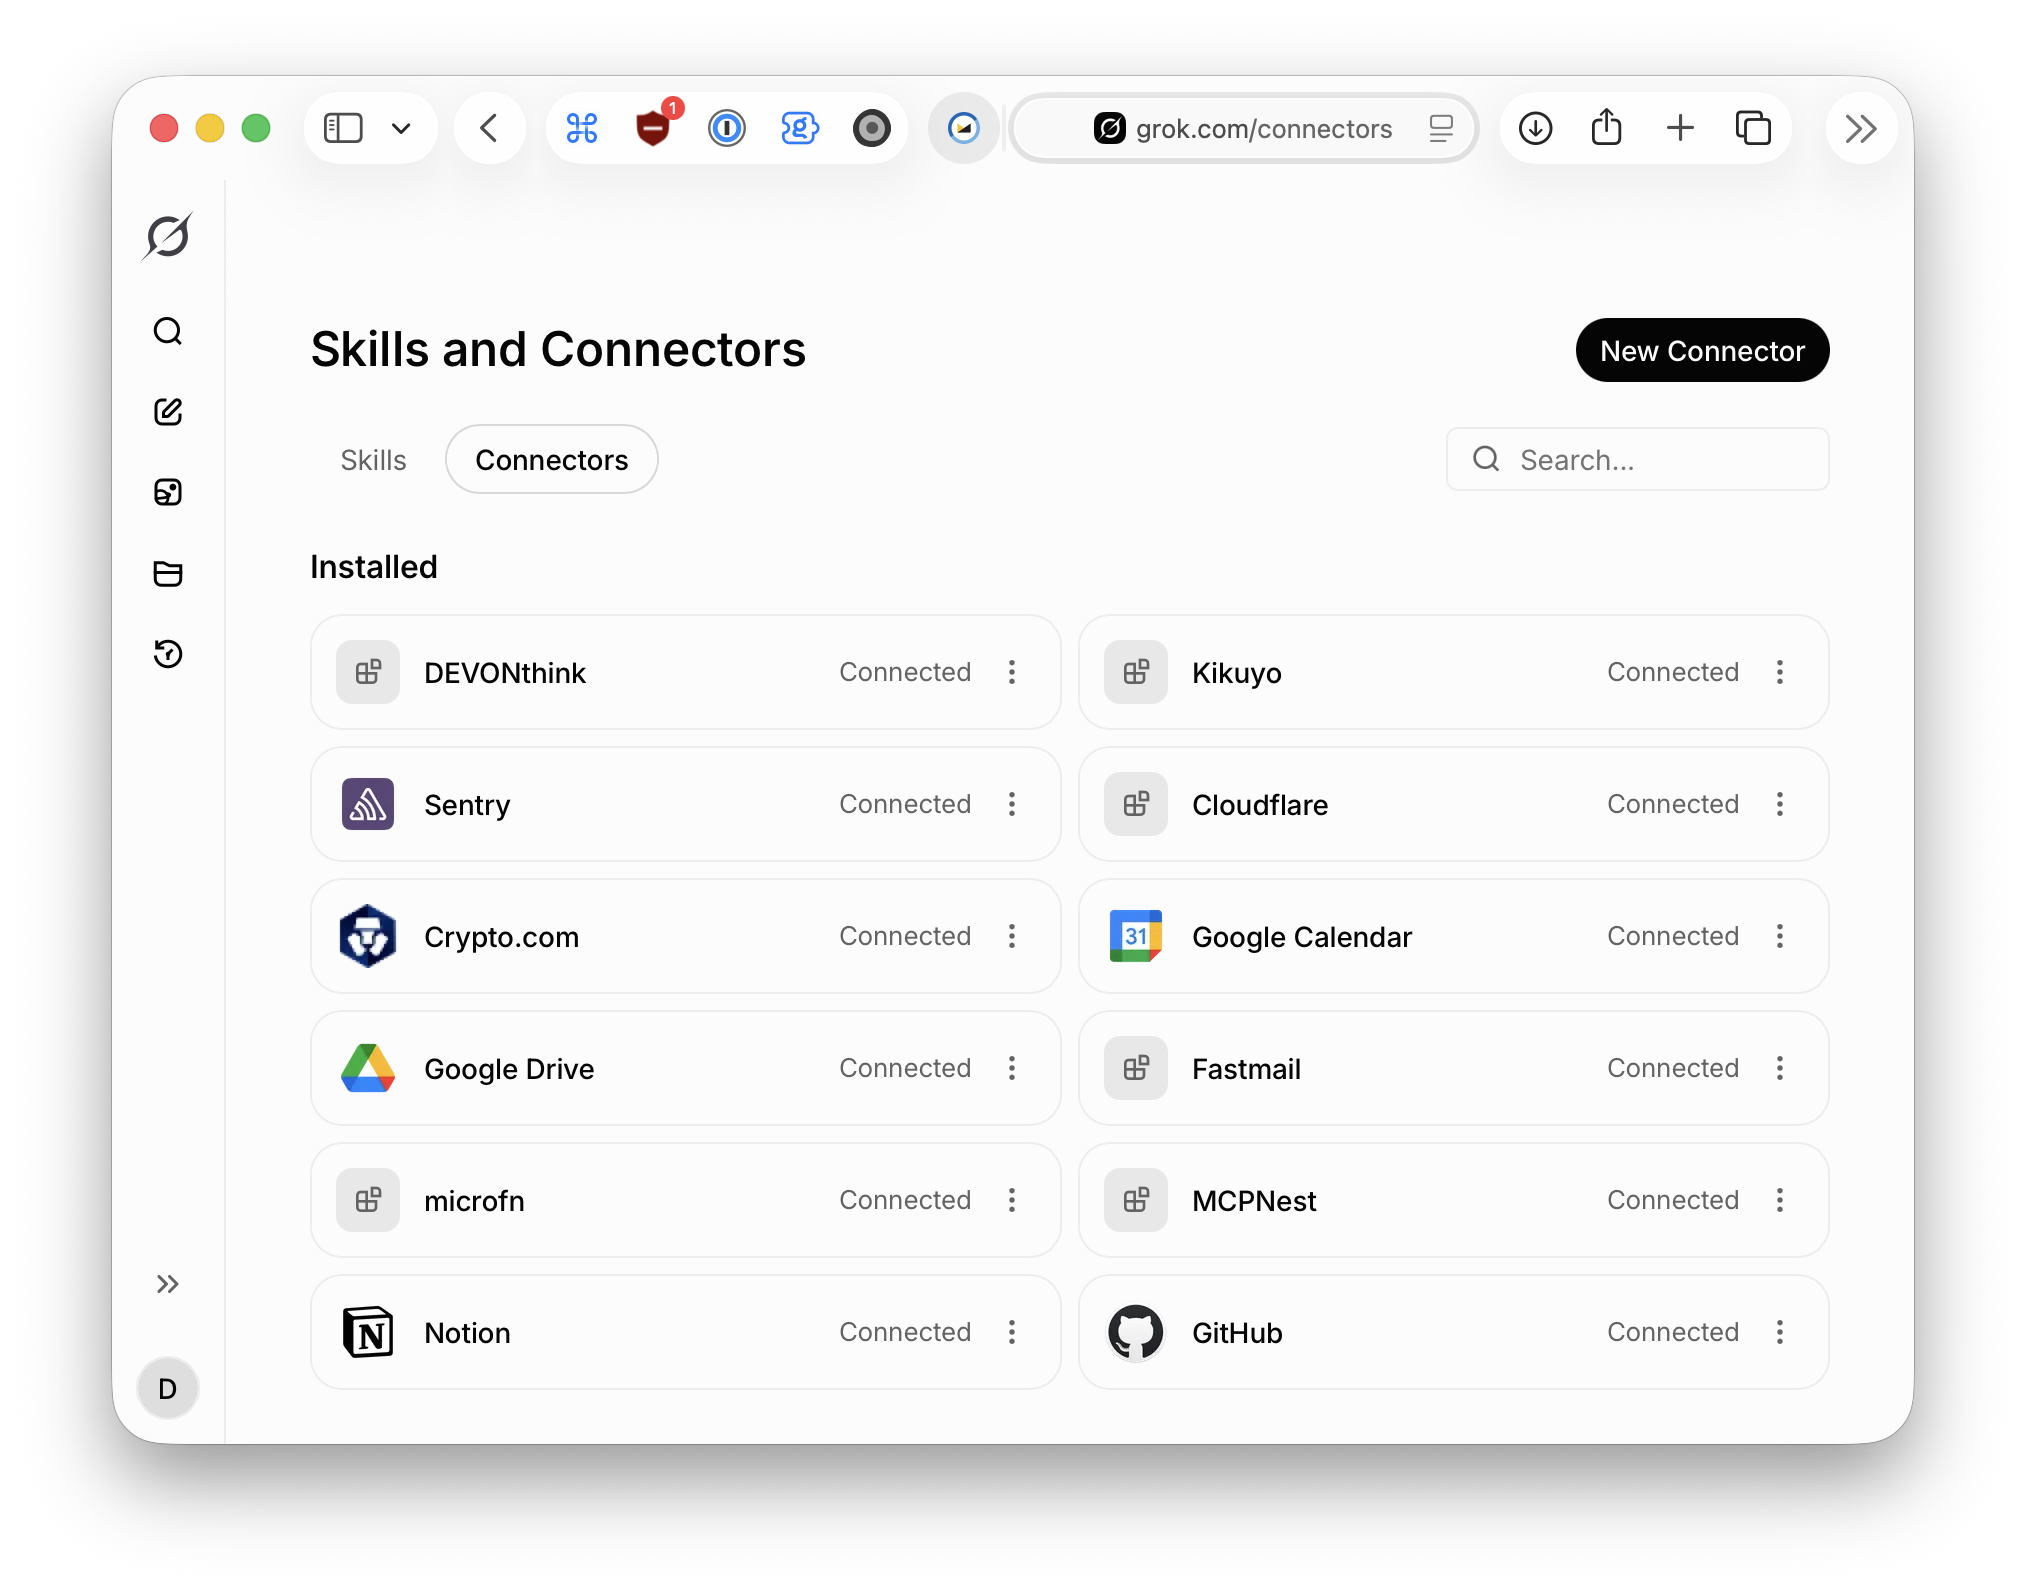
Task: Open a new tab with the plus button
Action: pos(1680,128)
